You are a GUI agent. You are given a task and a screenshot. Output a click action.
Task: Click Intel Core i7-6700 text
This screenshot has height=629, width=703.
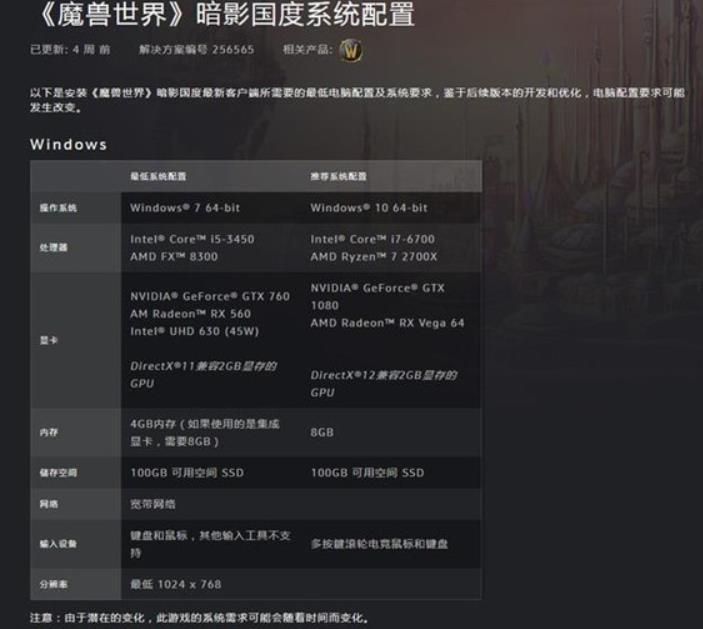coord(373,239)
